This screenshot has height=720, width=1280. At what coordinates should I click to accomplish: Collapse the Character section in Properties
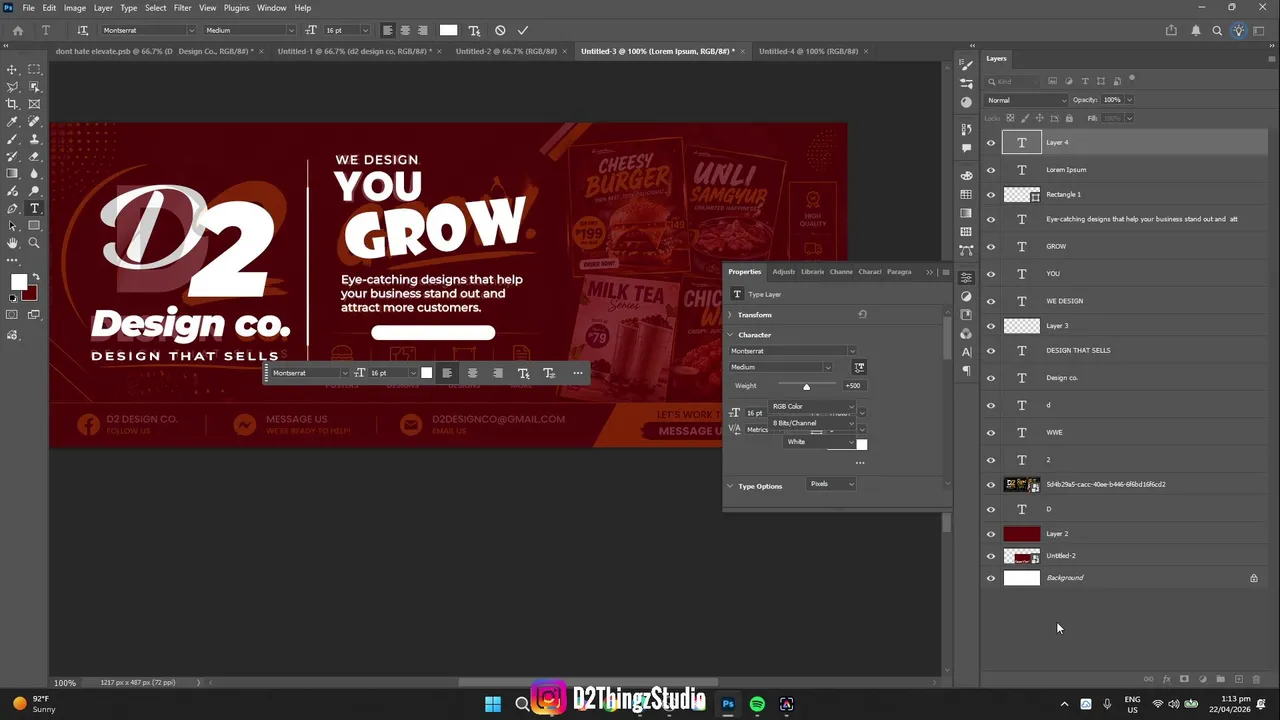coord(730,335)
